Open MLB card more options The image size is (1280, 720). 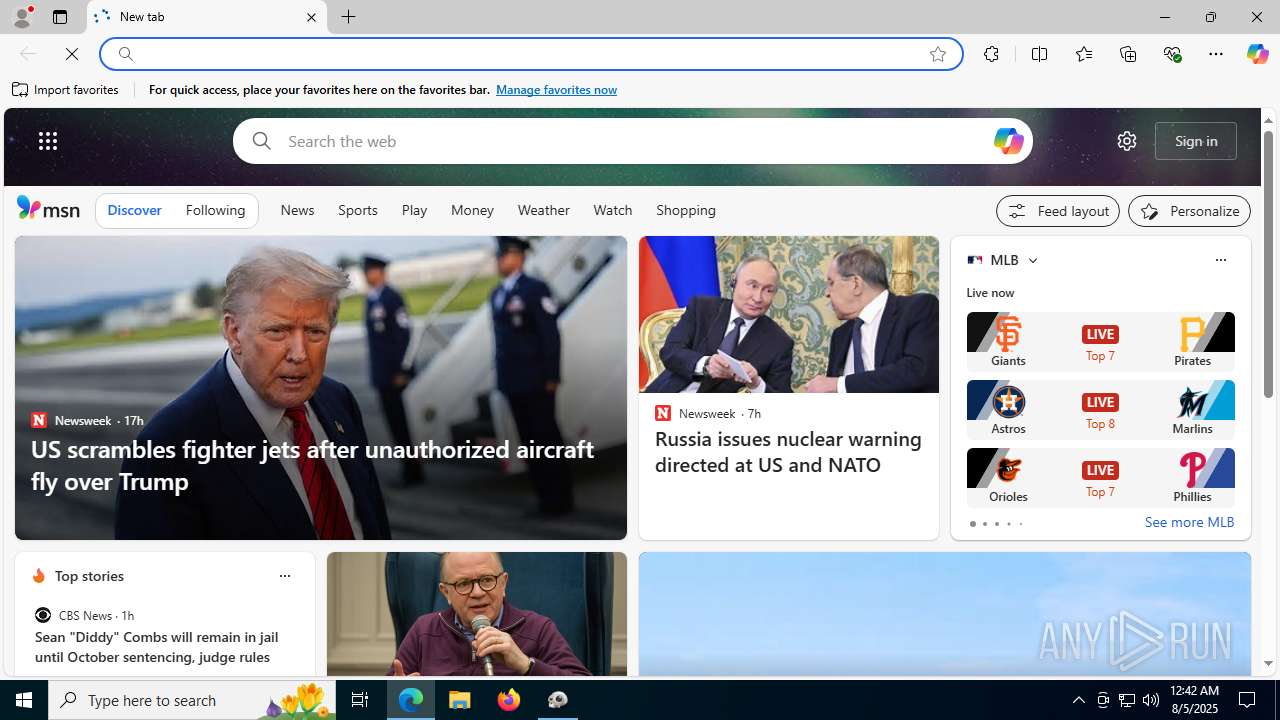[x=1220, y=260]
